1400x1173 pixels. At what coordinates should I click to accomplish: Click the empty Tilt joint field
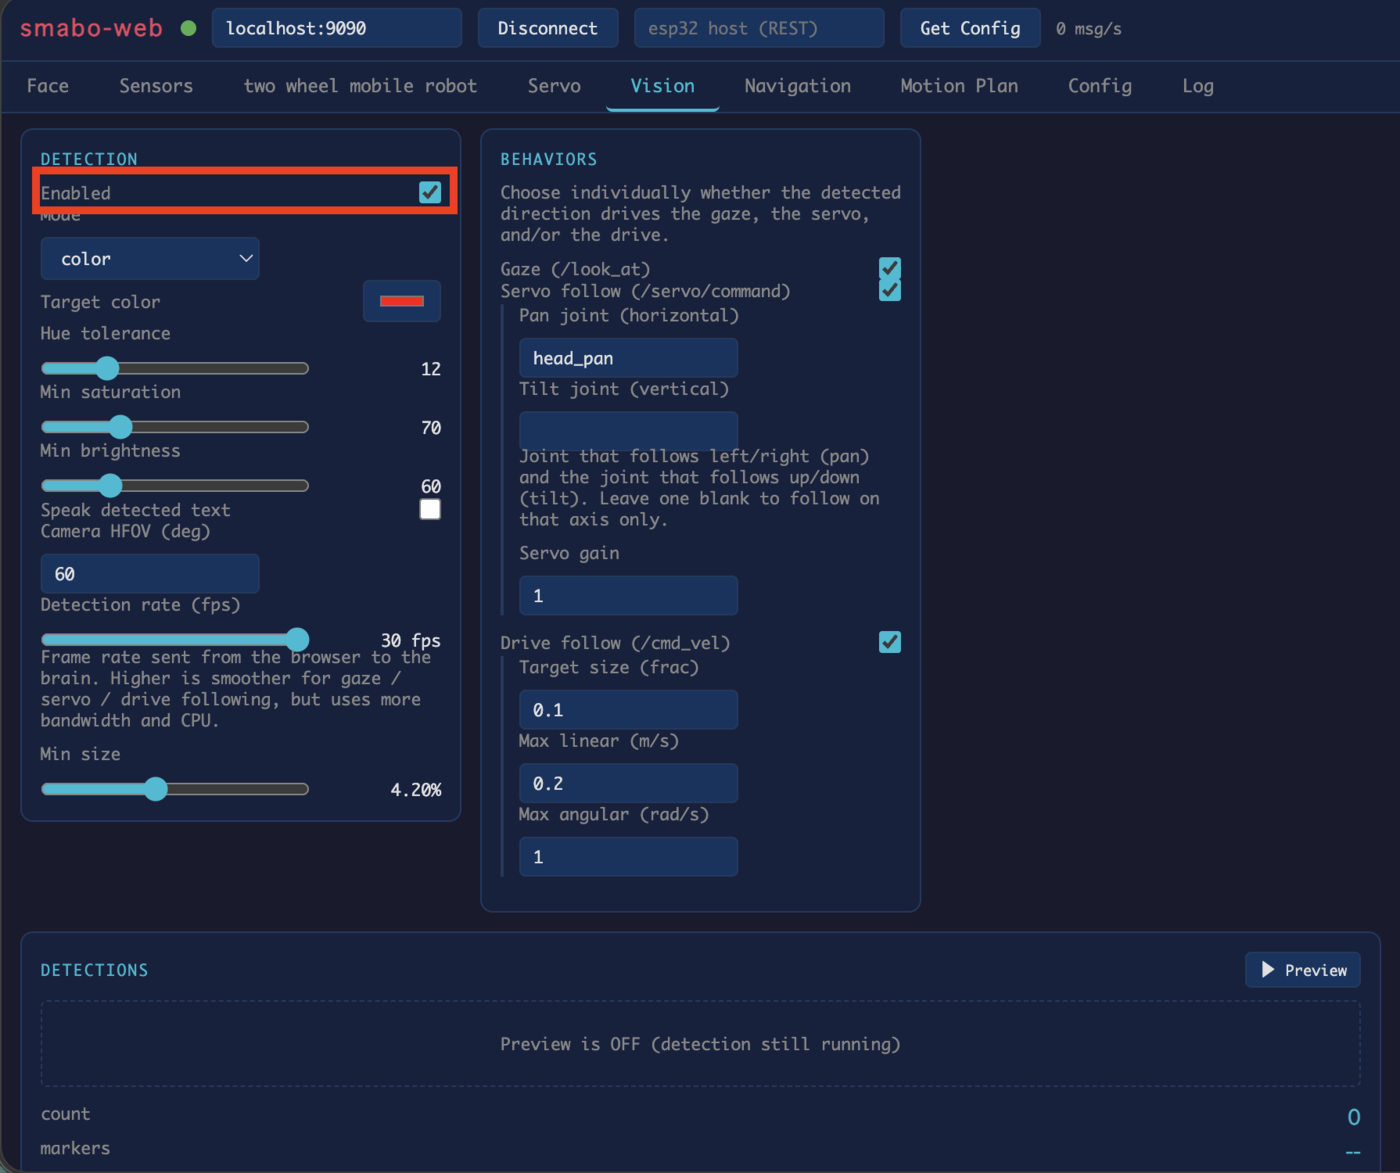tap(628, 431)
